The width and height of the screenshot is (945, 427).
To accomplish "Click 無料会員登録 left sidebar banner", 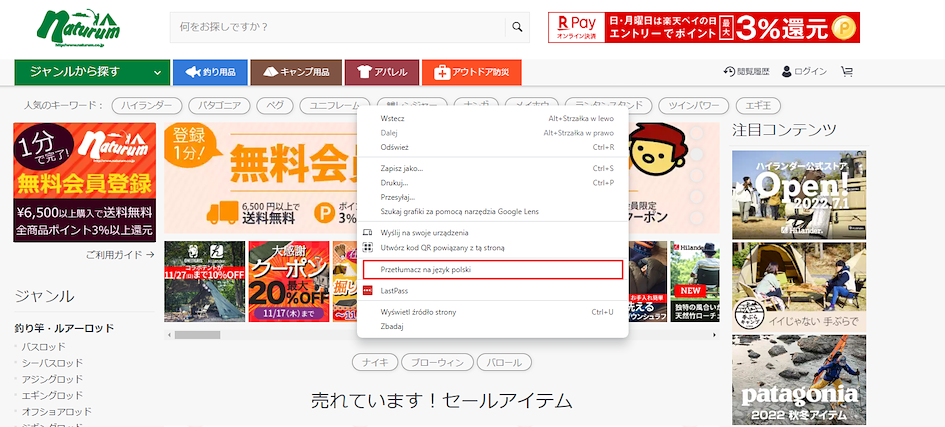I will click(x=84, y=182).
